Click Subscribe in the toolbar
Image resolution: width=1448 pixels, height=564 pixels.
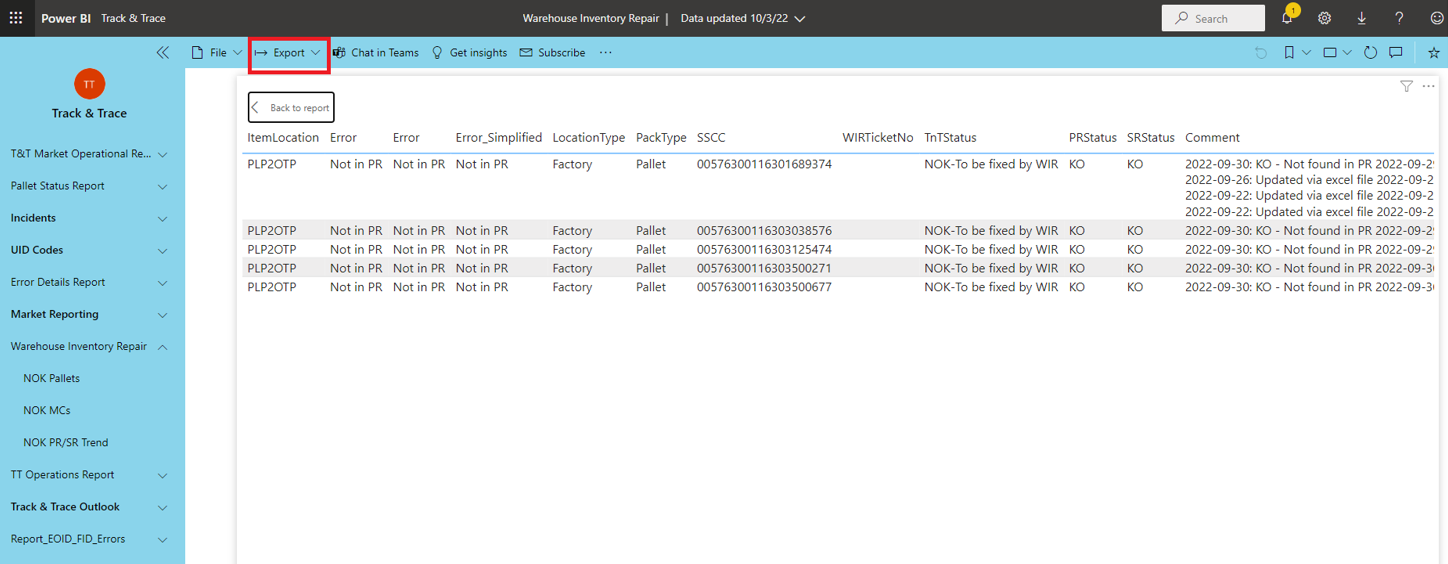pos(552,53)
